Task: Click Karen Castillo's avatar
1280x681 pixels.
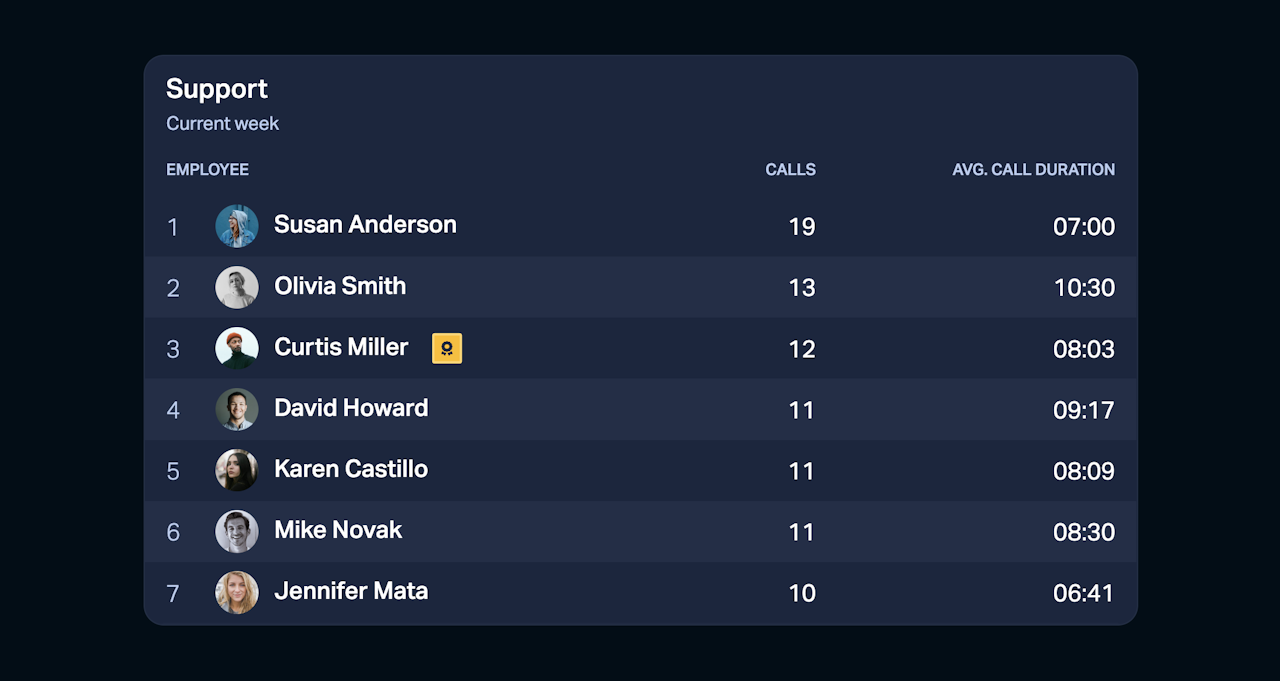Action: pyautogui.click(x=237, y=470)
